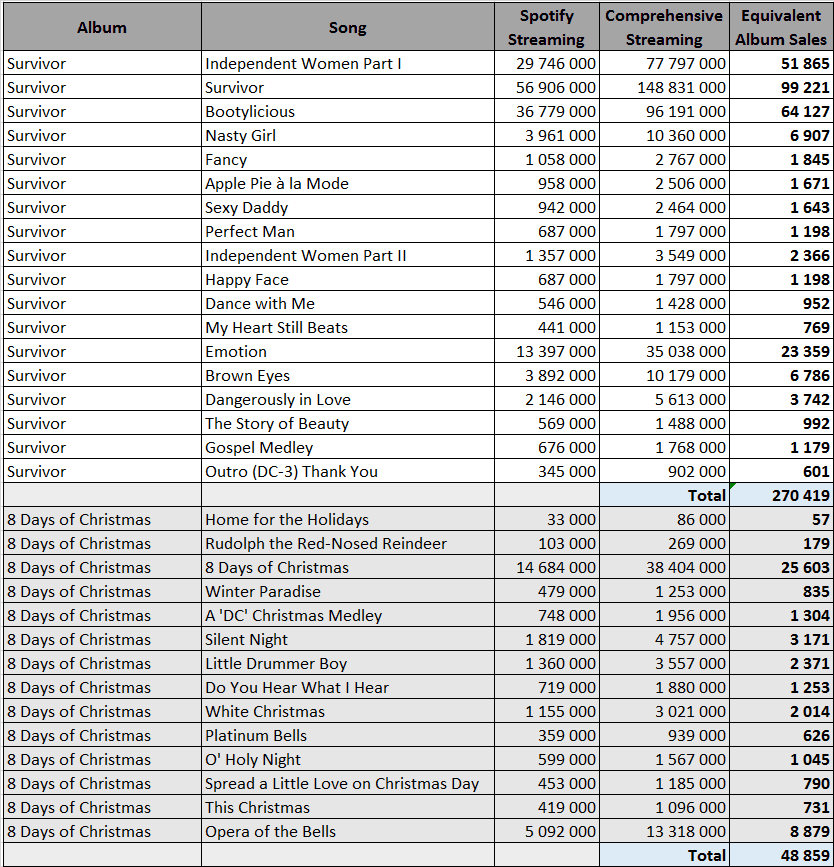Select the Perfect Man cell
Image resolution: width=834 pixels, height=867 pixels.
348,231
